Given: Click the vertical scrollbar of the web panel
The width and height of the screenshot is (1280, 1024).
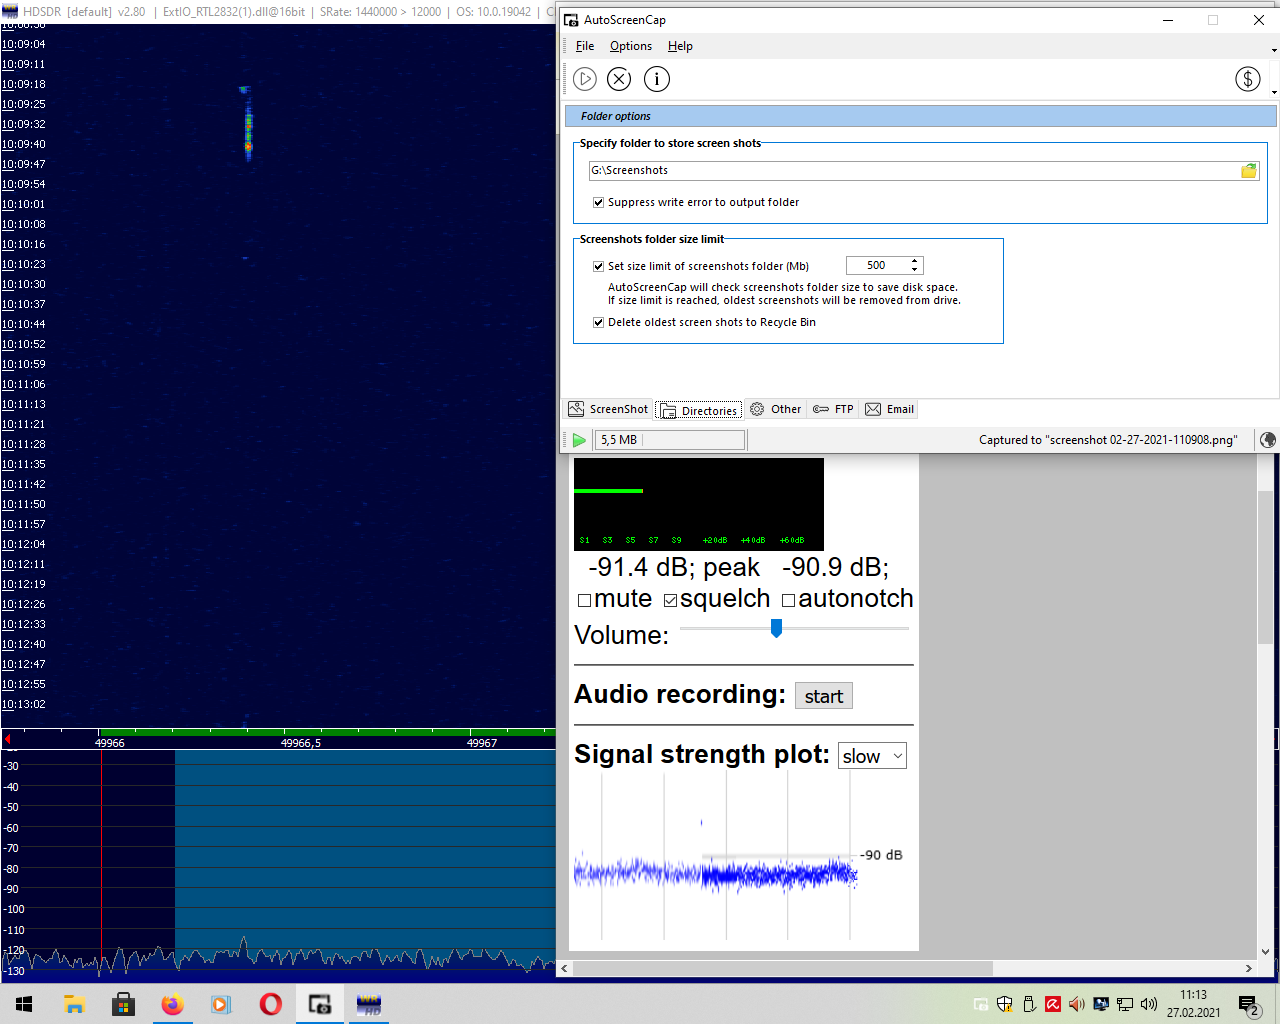Looking at the screenshot, I should point(1265,568).
